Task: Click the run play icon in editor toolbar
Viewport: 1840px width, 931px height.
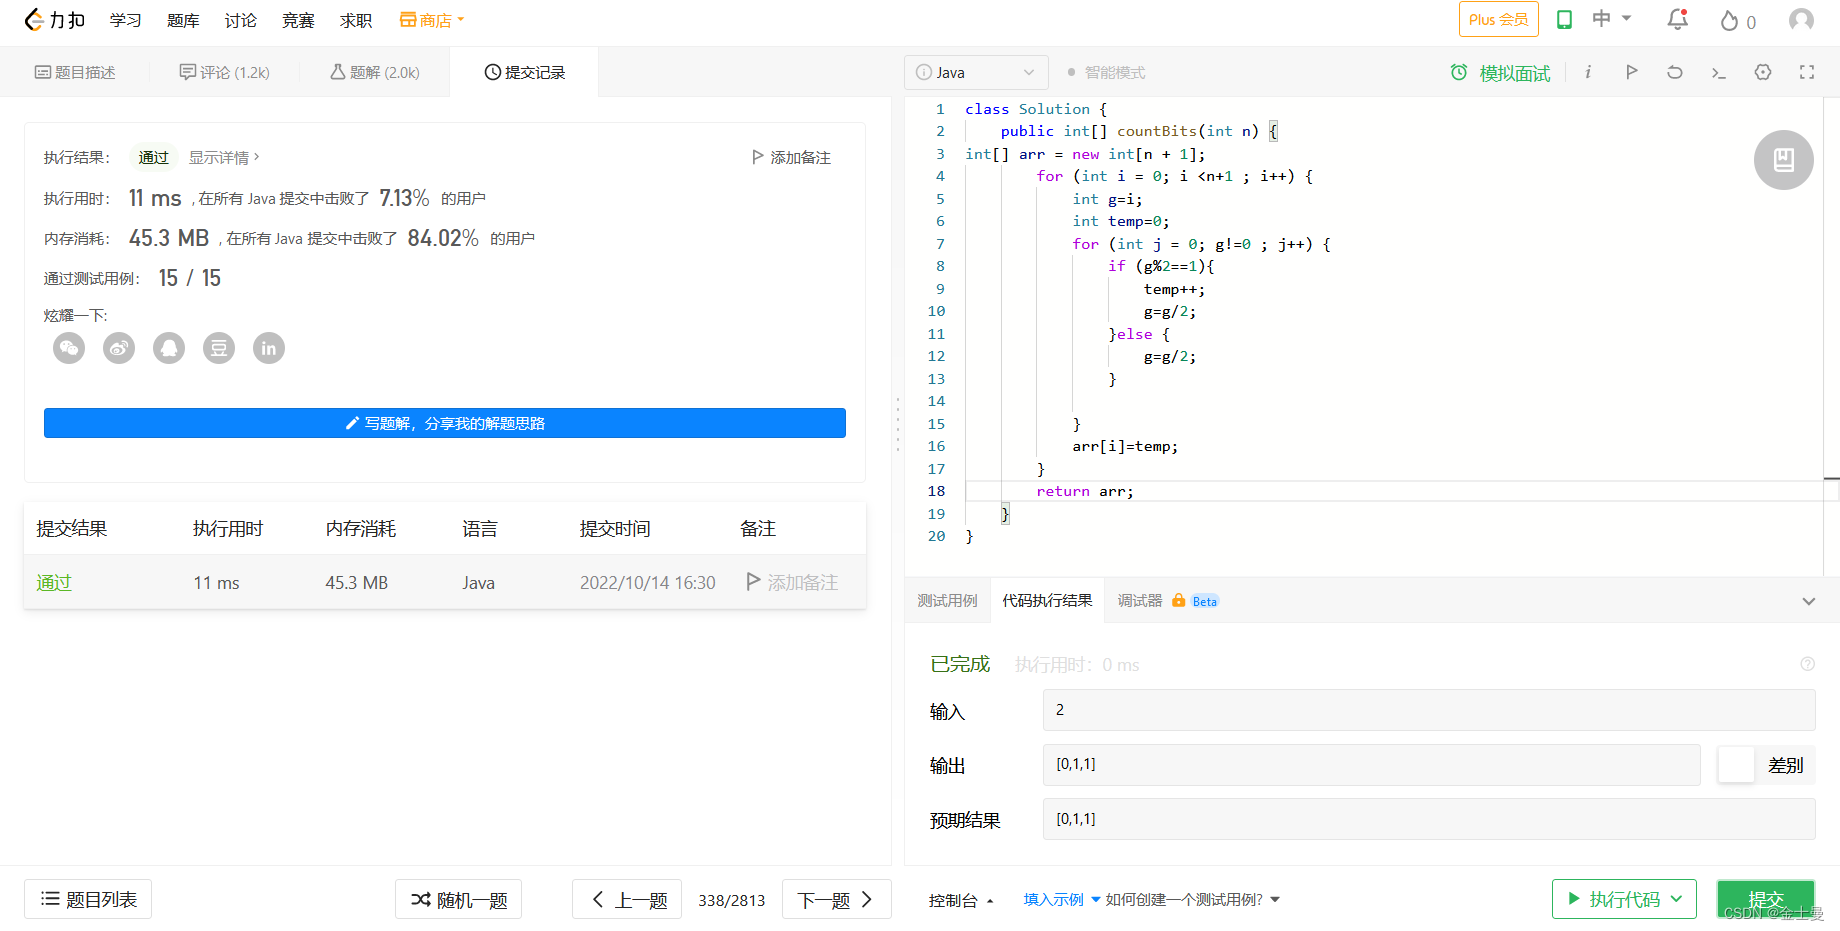Action: (1632, 72)
